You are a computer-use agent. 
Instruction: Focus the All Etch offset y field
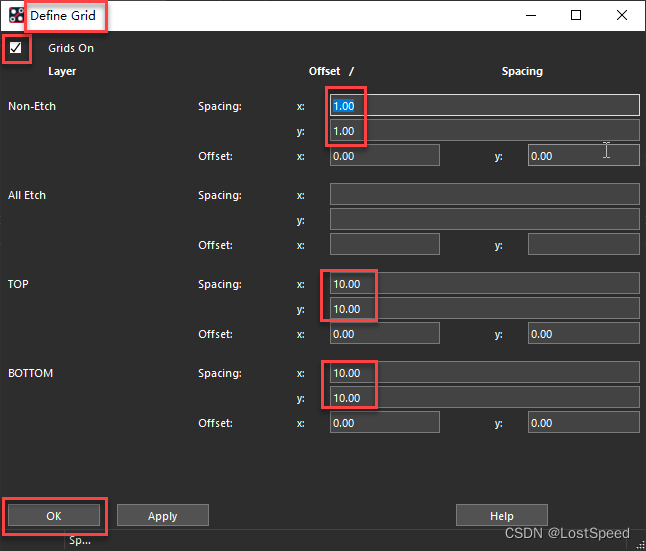(x=583, y=245)
